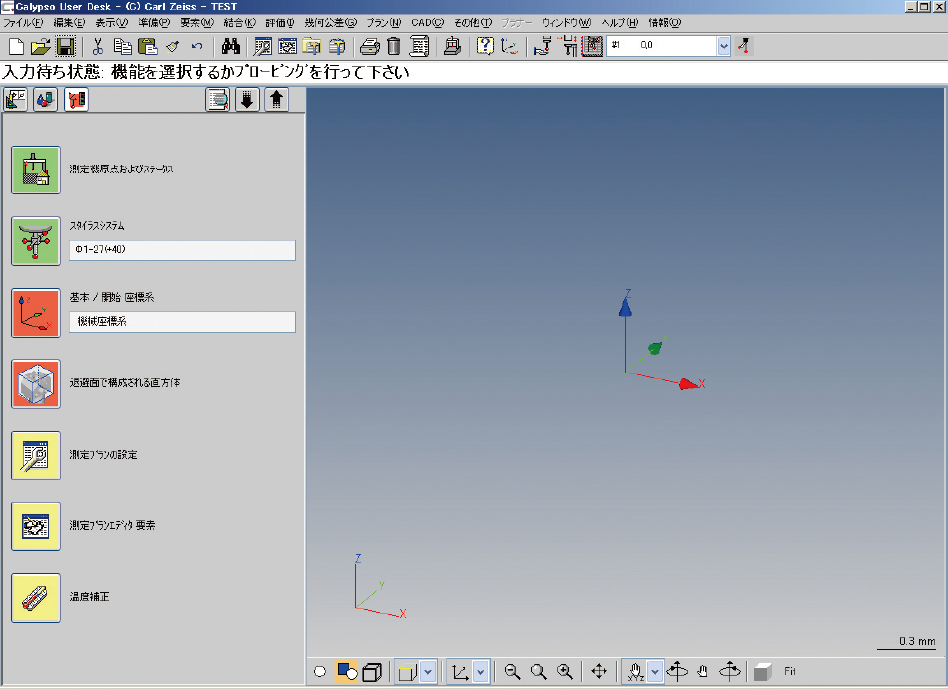
Task: Open help with the question mark icon
Action: pyautogui.click(x=485, y=46)
